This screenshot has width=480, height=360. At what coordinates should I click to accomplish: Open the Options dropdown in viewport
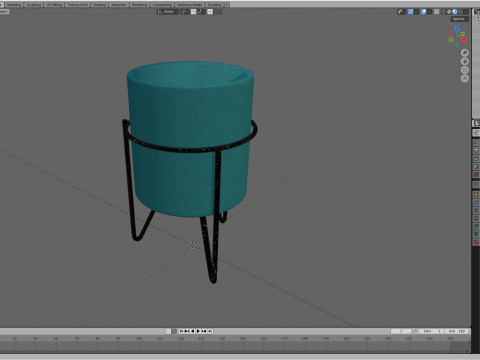[x=460, y=19]
